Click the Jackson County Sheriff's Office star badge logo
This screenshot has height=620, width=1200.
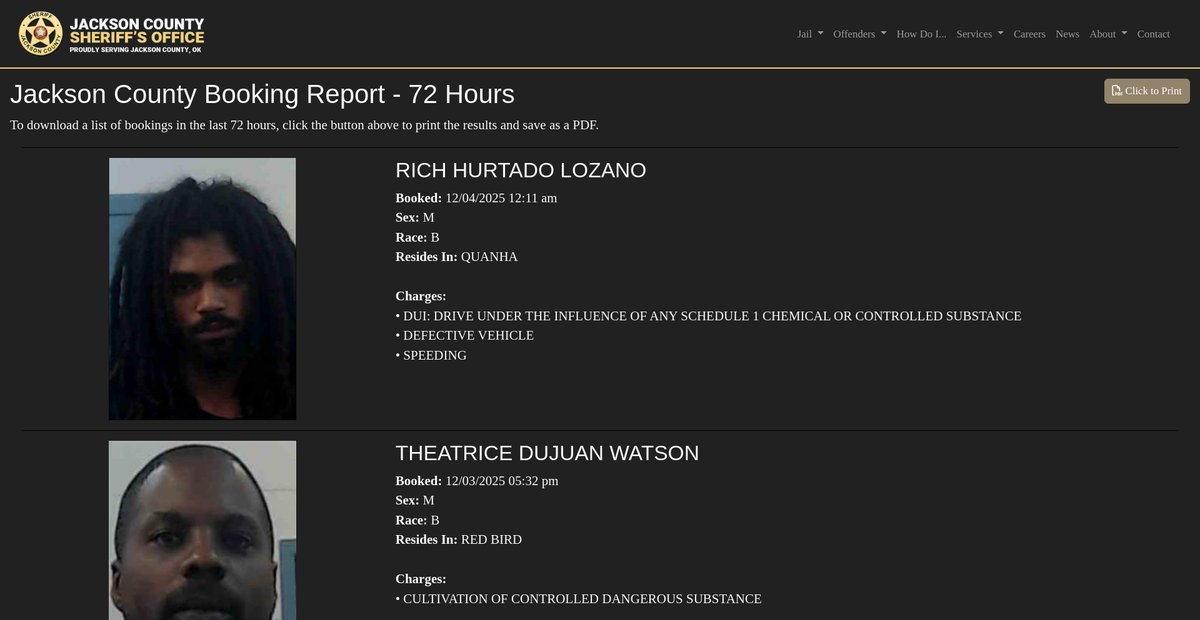pos(40,34)
